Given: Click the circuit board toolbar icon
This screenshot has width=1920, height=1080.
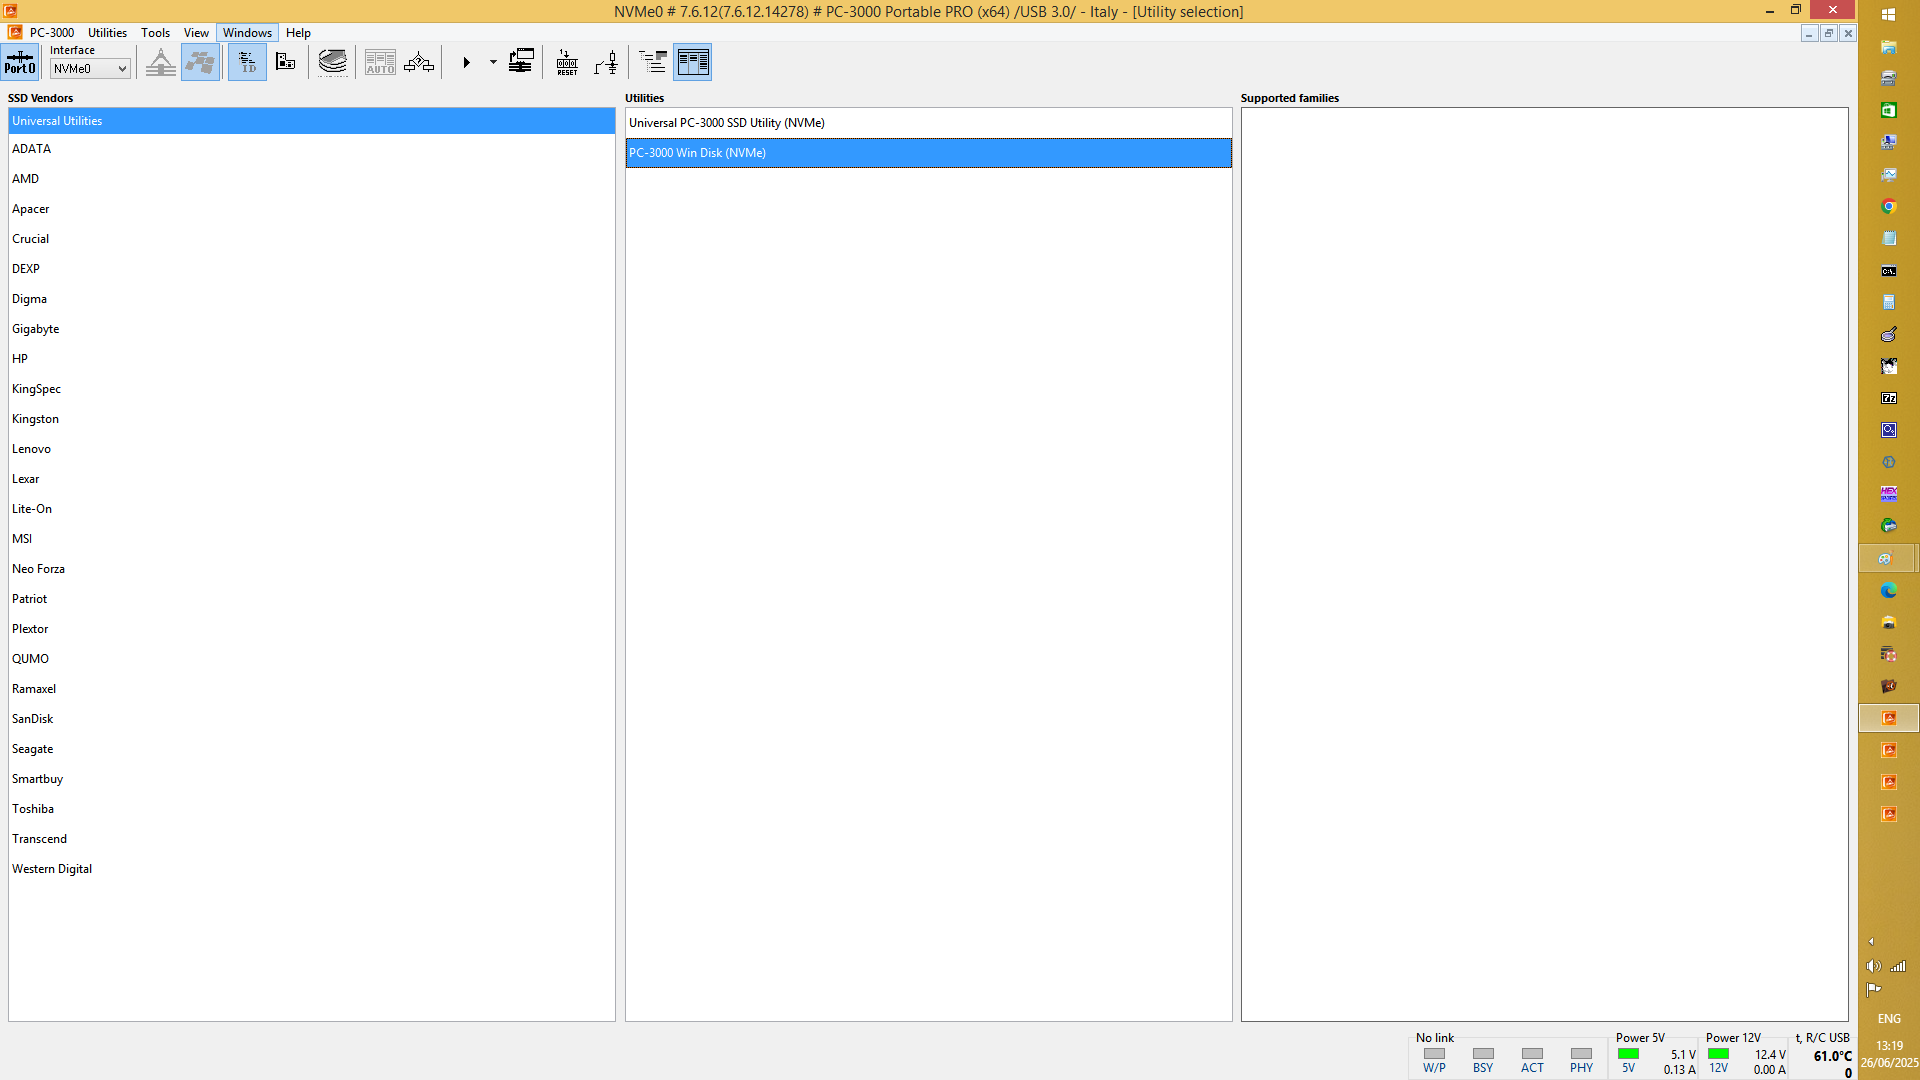Looking at the screenshot, I should coord(286,62).
